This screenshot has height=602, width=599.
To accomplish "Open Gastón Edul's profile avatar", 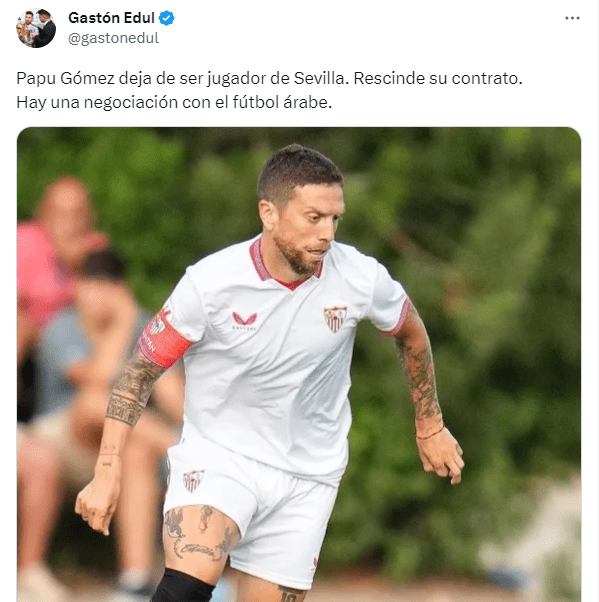I will 36,28.
